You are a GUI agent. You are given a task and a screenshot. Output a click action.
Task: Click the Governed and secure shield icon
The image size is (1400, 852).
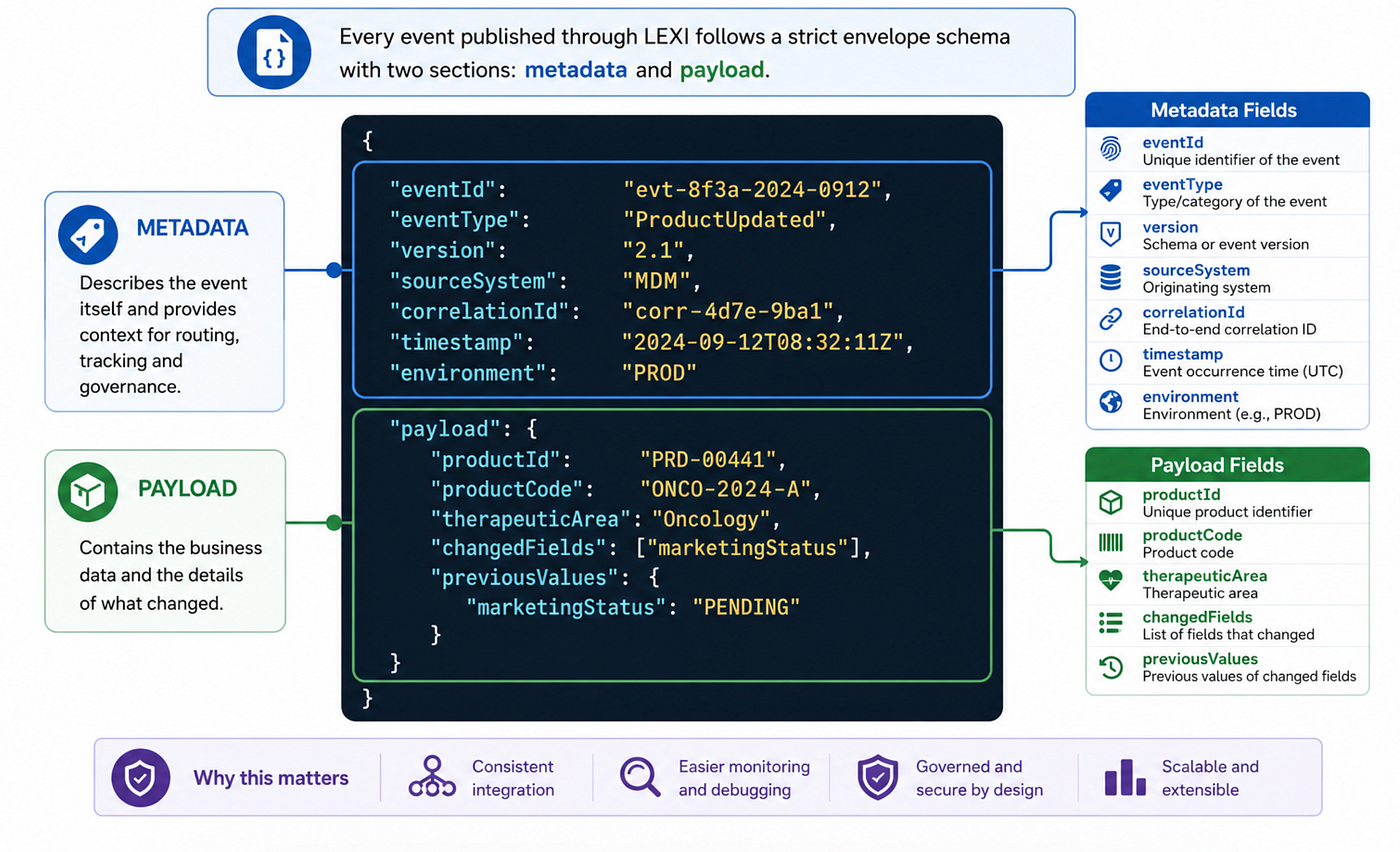tap(878, 777)
